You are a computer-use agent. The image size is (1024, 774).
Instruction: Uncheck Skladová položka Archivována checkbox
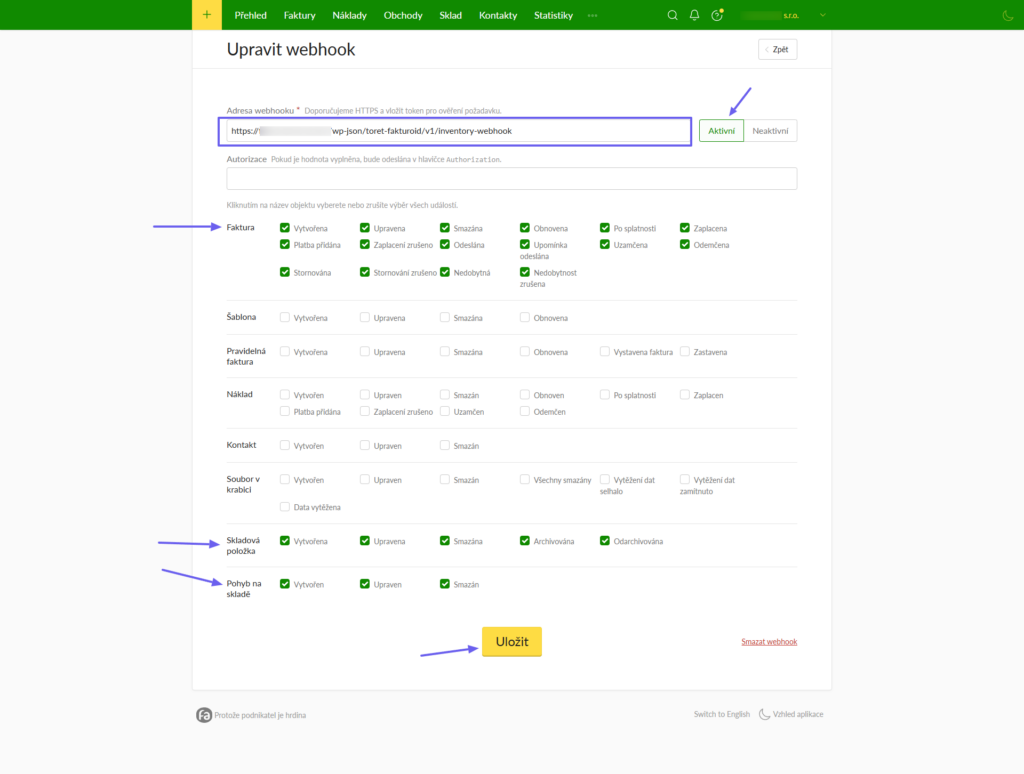pyautogui.click(x=524, y=541)
